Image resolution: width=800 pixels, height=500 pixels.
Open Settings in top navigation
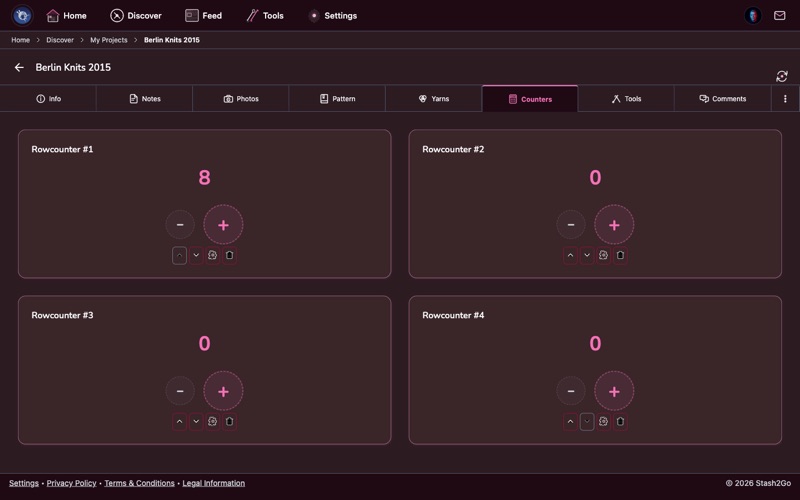click(333, 15)
